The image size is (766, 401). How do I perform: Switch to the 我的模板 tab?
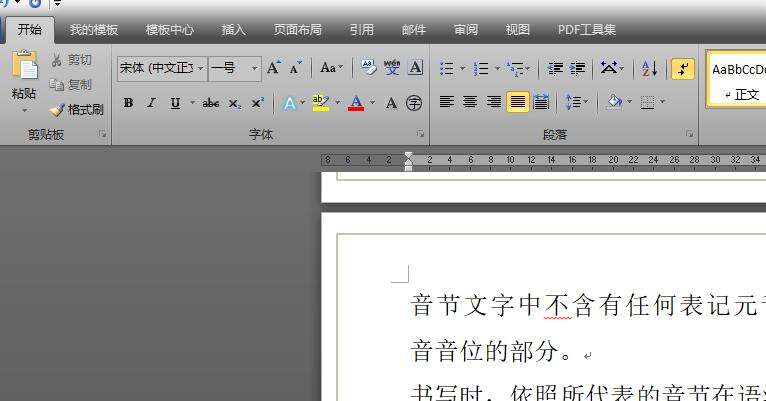94,30
